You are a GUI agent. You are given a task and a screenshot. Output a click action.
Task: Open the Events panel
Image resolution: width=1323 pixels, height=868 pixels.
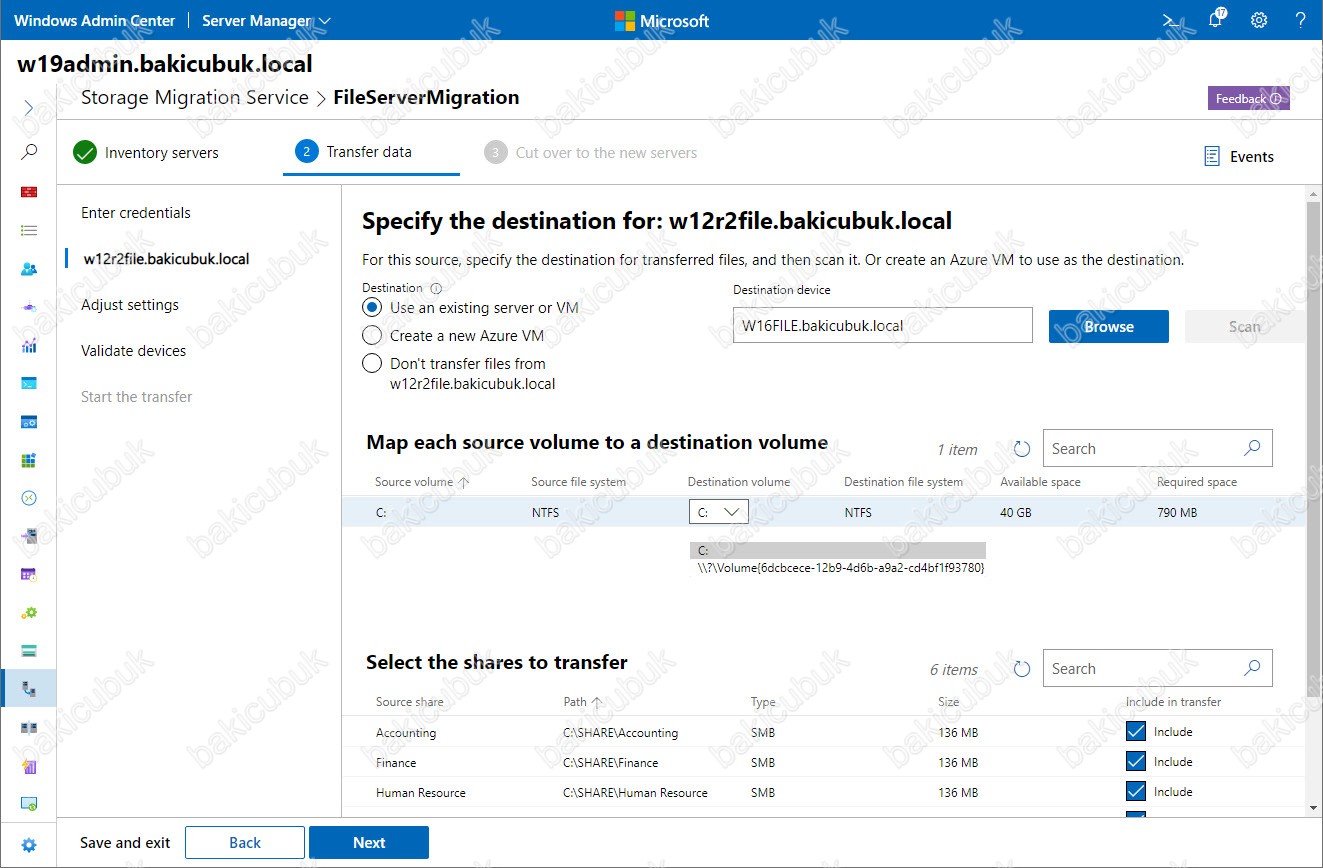click(x=1239, y=156)
